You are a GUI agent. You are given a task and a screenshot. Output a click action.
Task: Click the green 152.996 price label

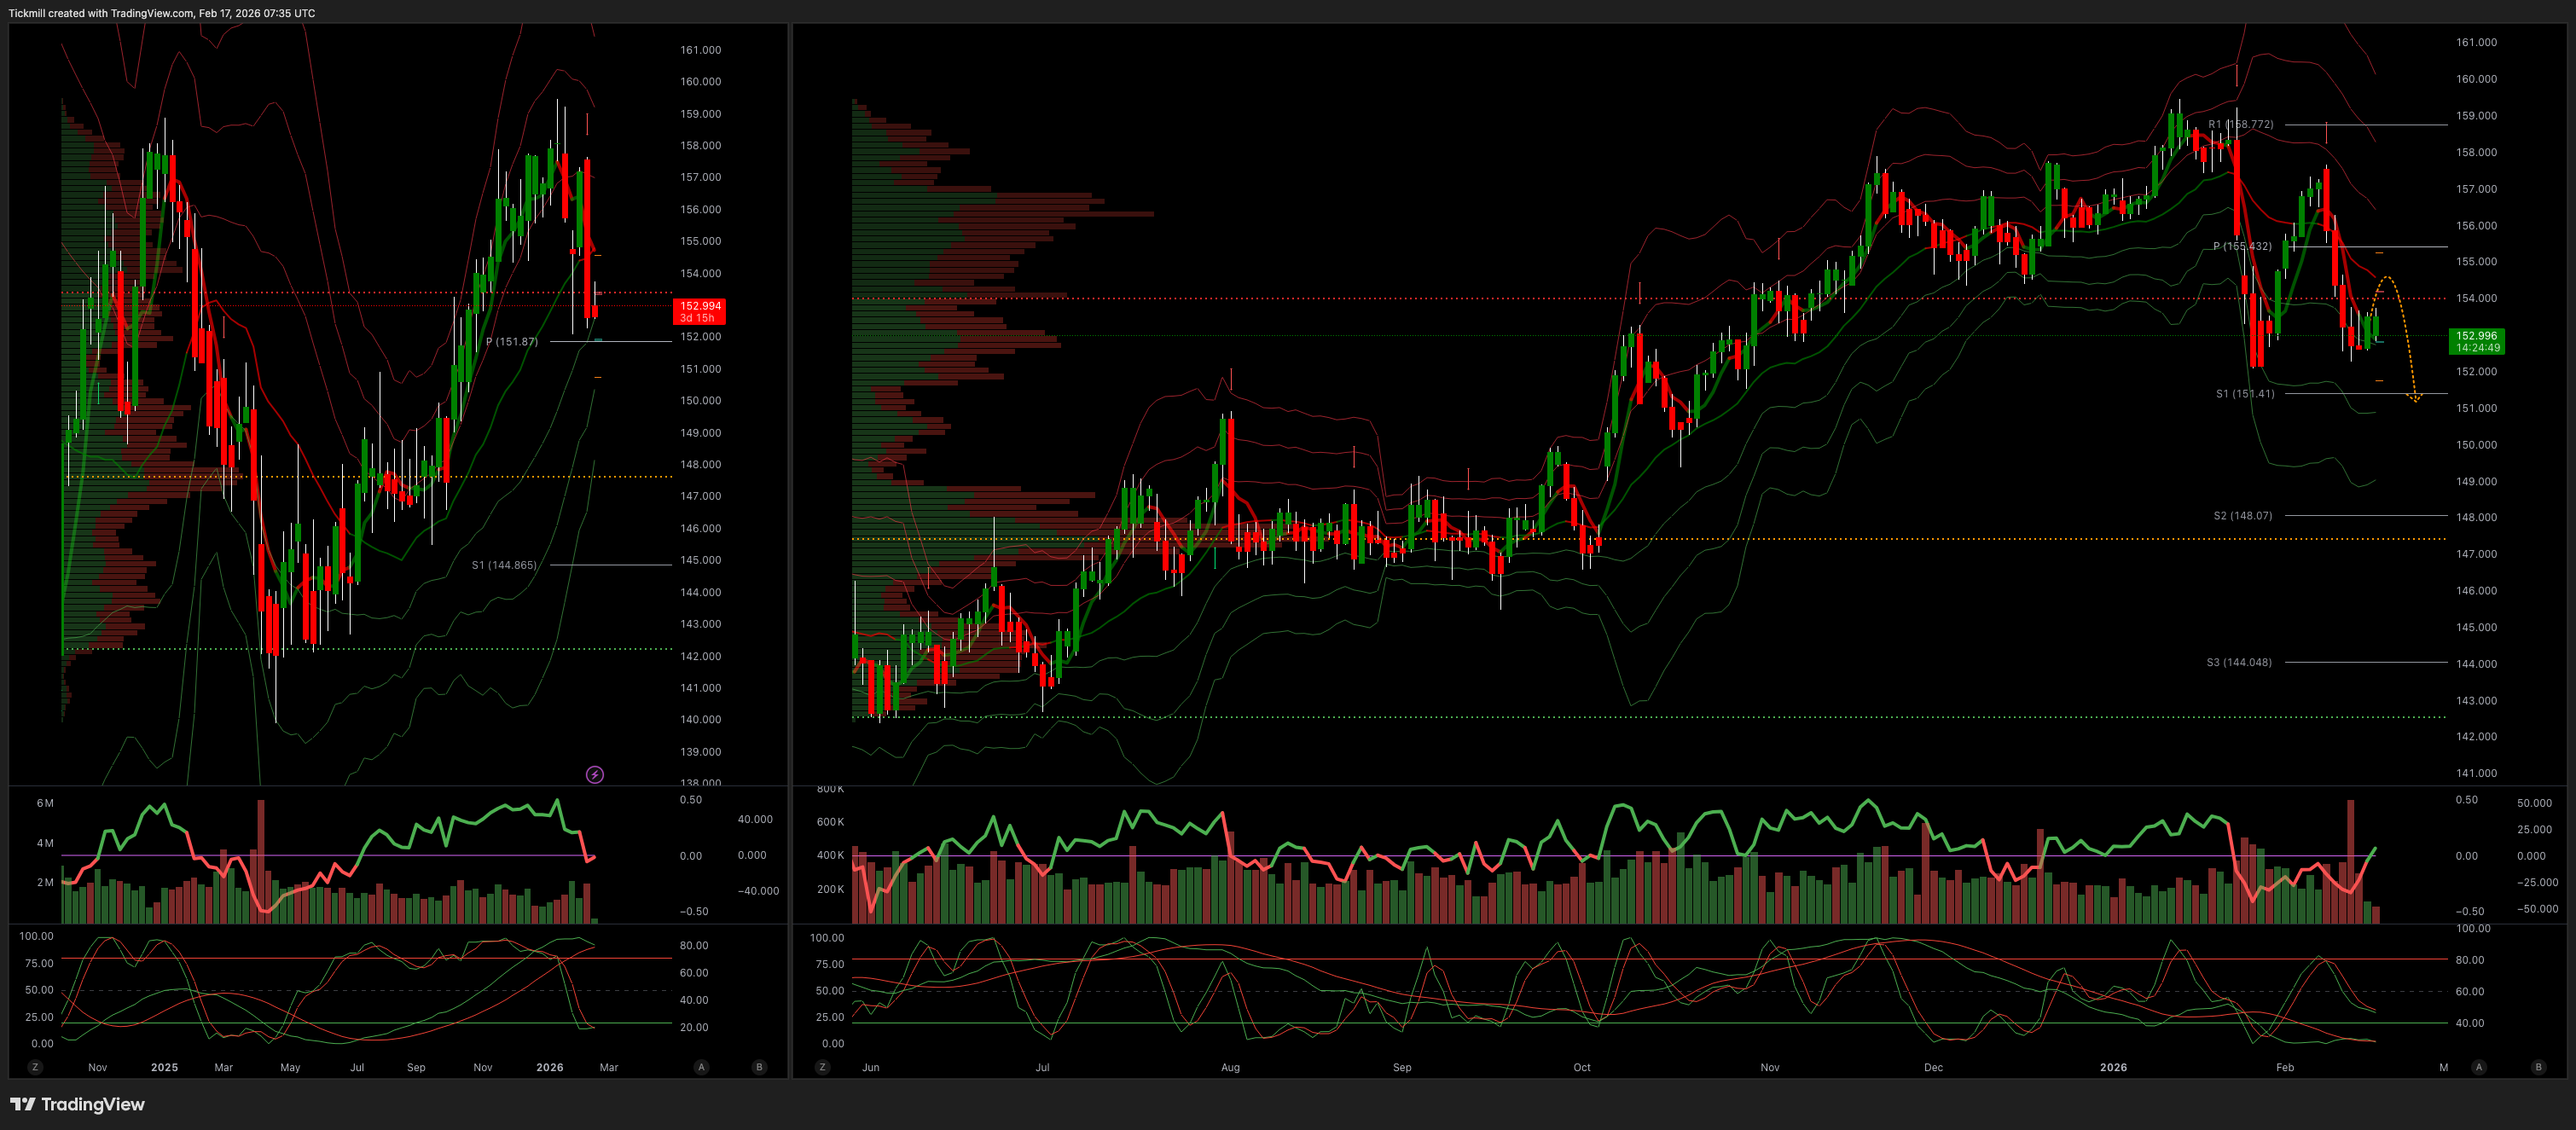[x=2476, y=341]
